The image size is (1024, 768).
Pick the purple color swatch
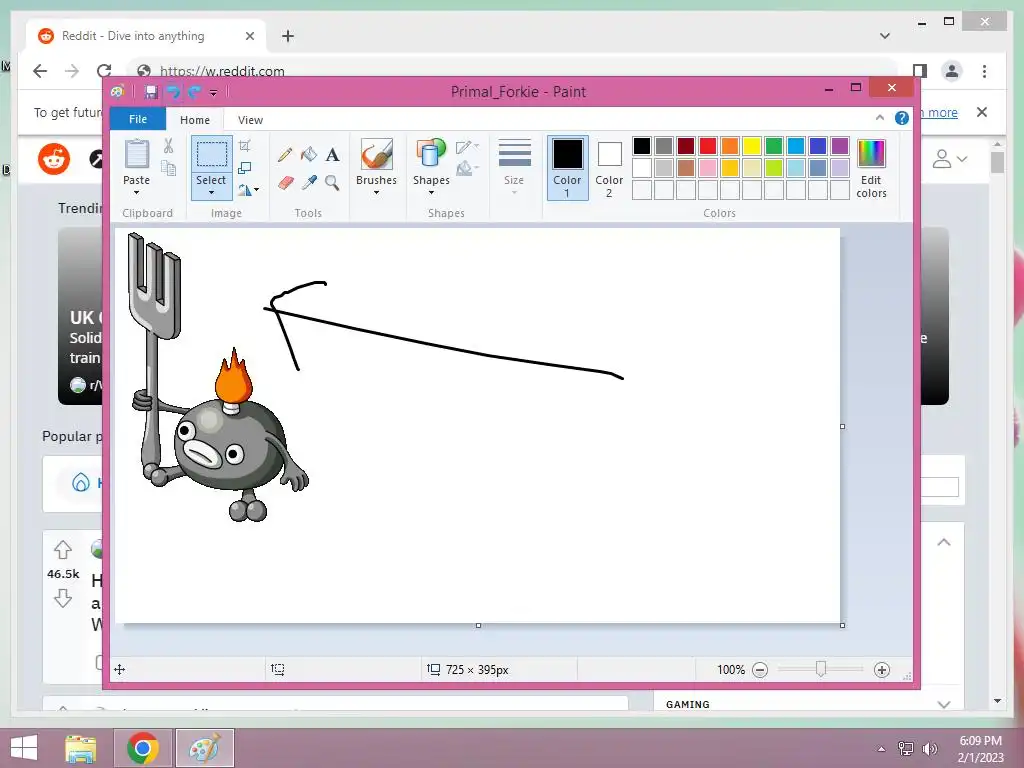point(840,146)
